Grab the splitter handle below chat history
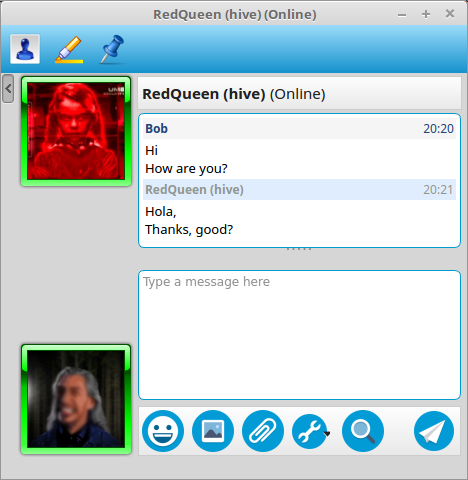468x480 pixels. click(299, 249)
